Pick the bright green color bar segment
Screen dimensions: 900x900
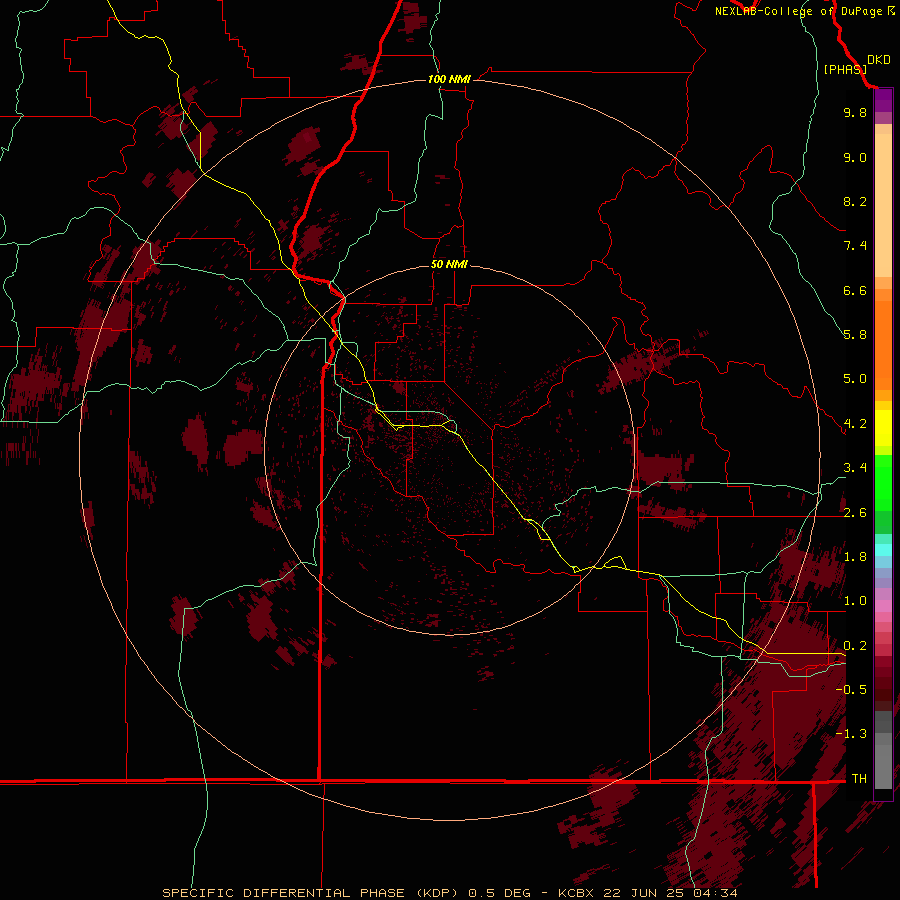point(883,482)
